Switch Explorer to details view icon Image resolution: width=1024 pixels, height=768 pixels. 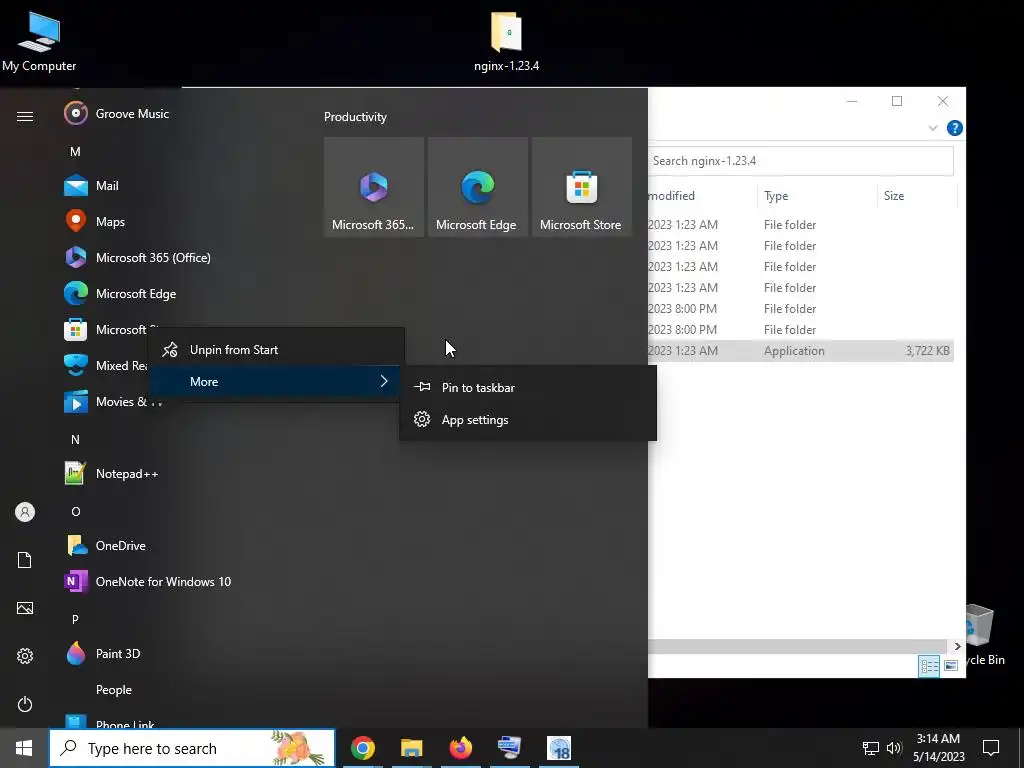(929, 666)
